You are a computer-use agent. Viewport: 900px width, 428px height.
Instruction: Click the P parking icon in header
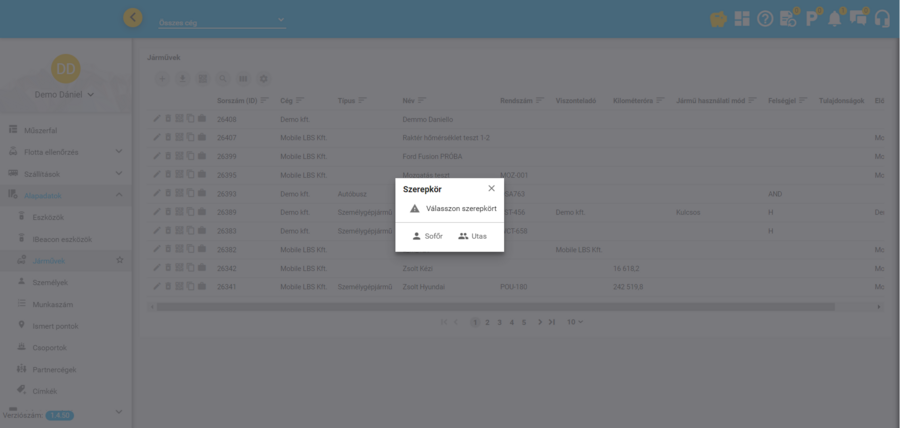click(811, 19)
